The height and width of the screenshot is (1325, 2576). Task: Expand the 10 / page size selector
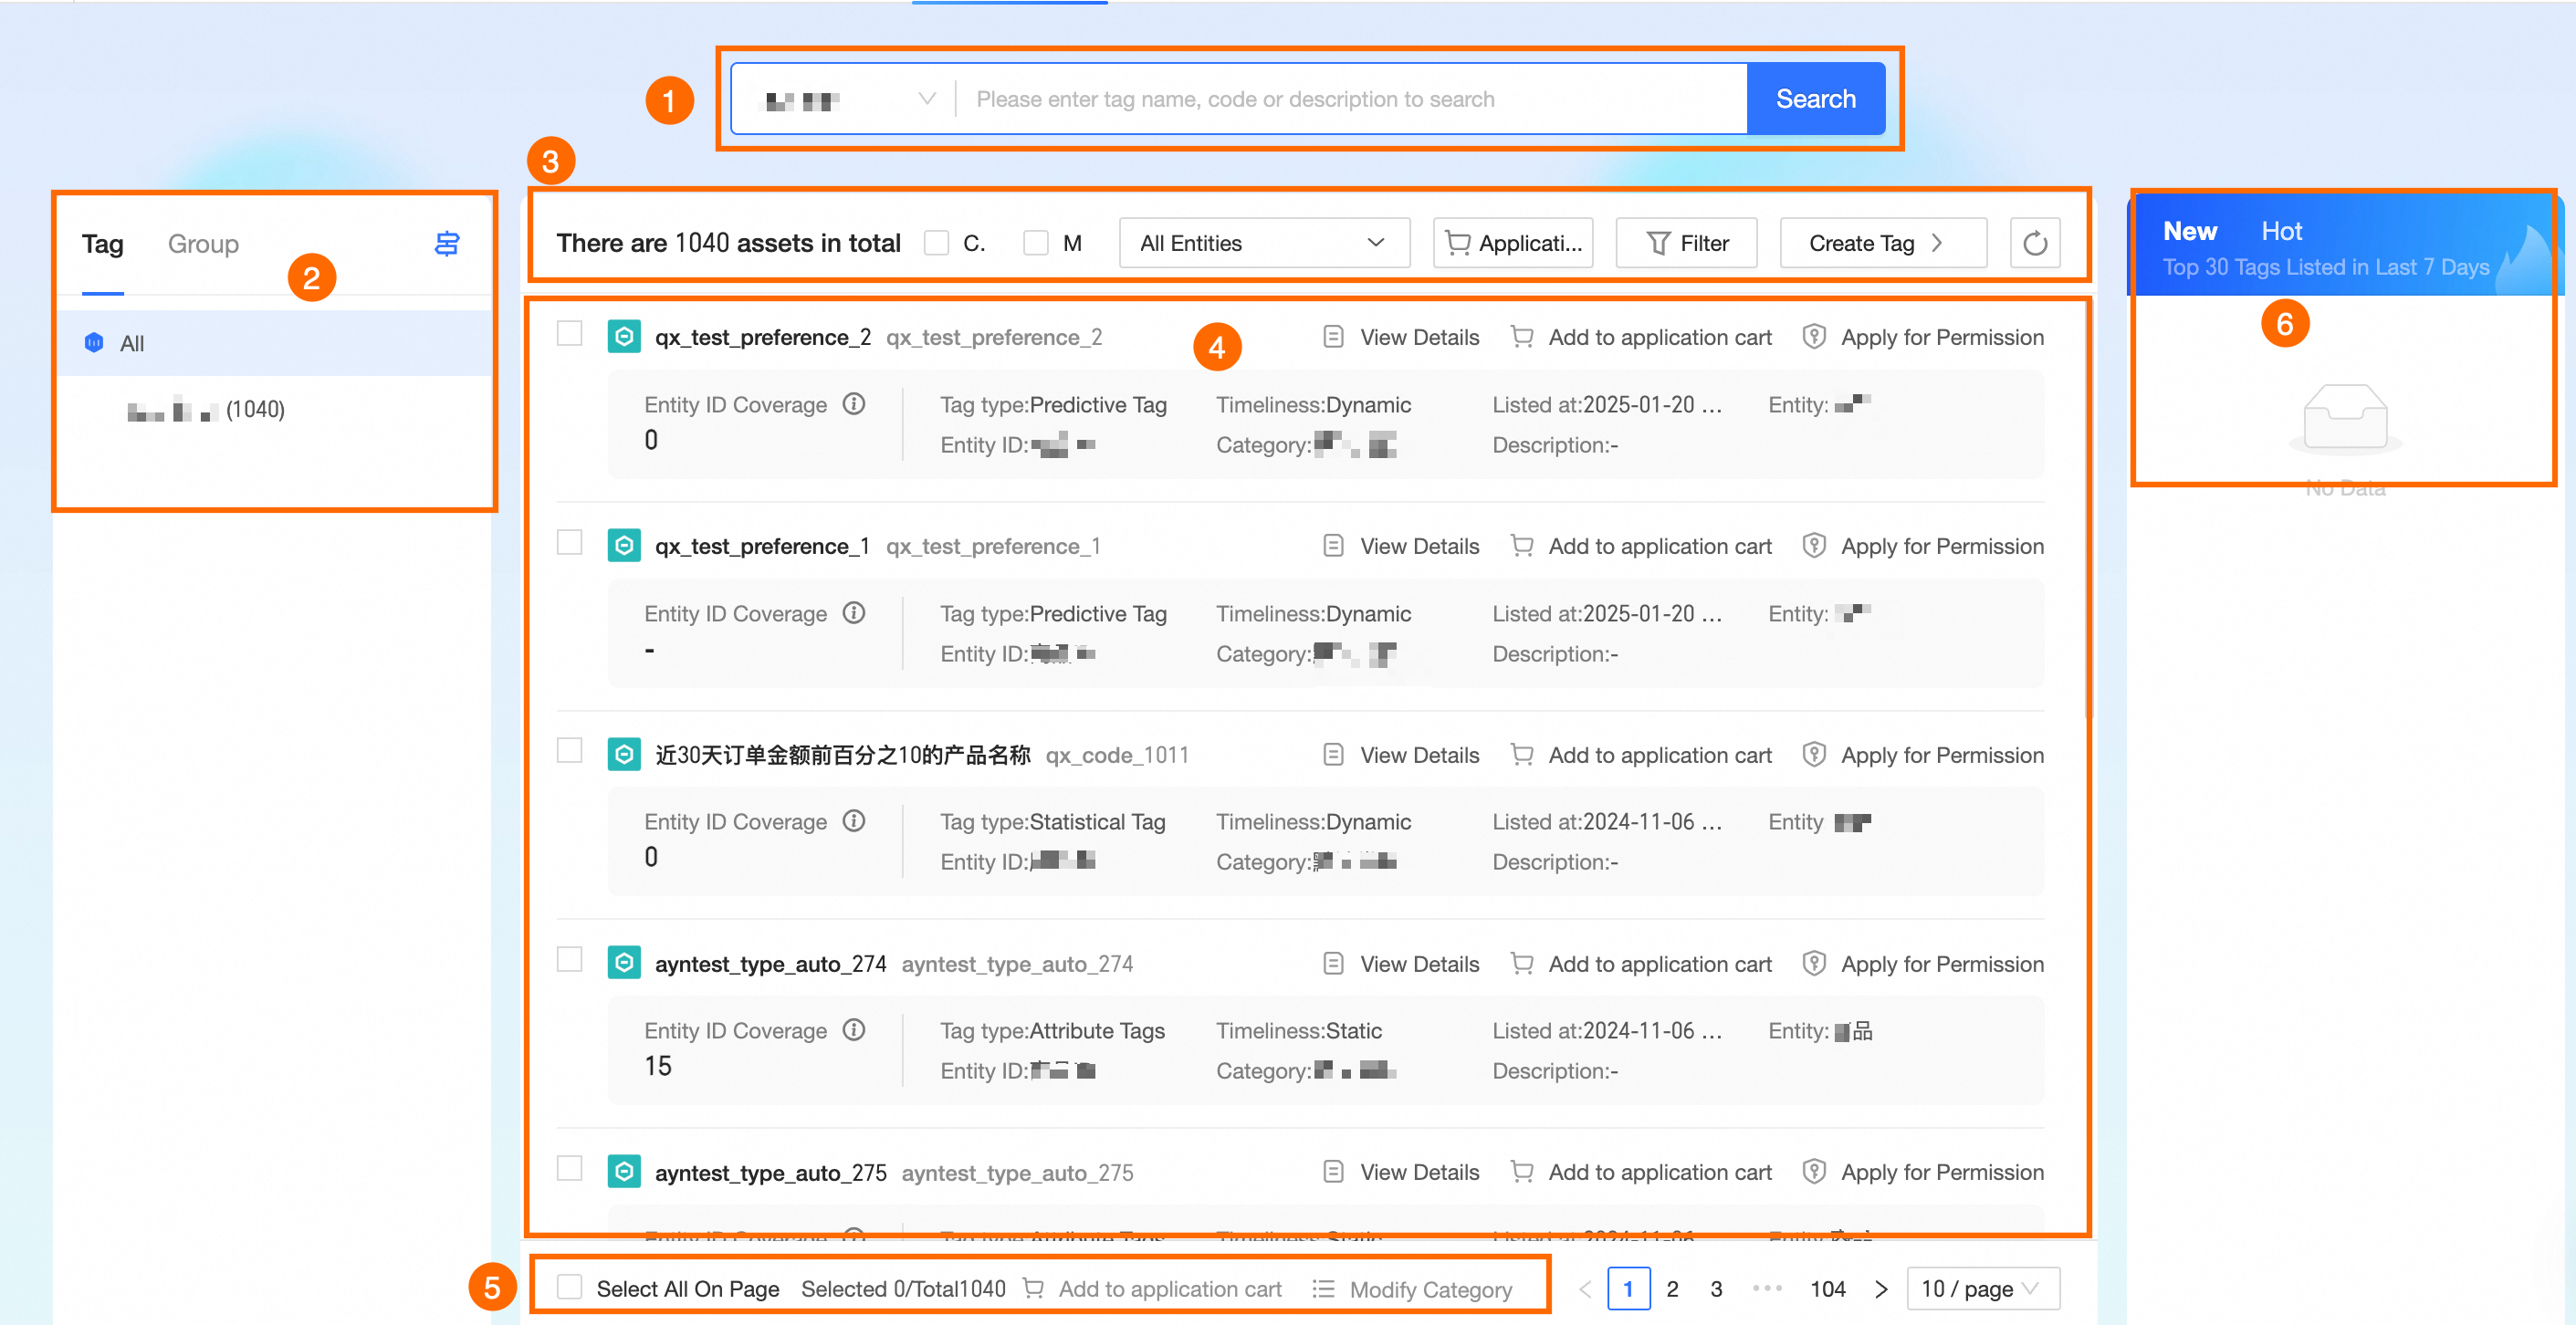point(1982,1288)
